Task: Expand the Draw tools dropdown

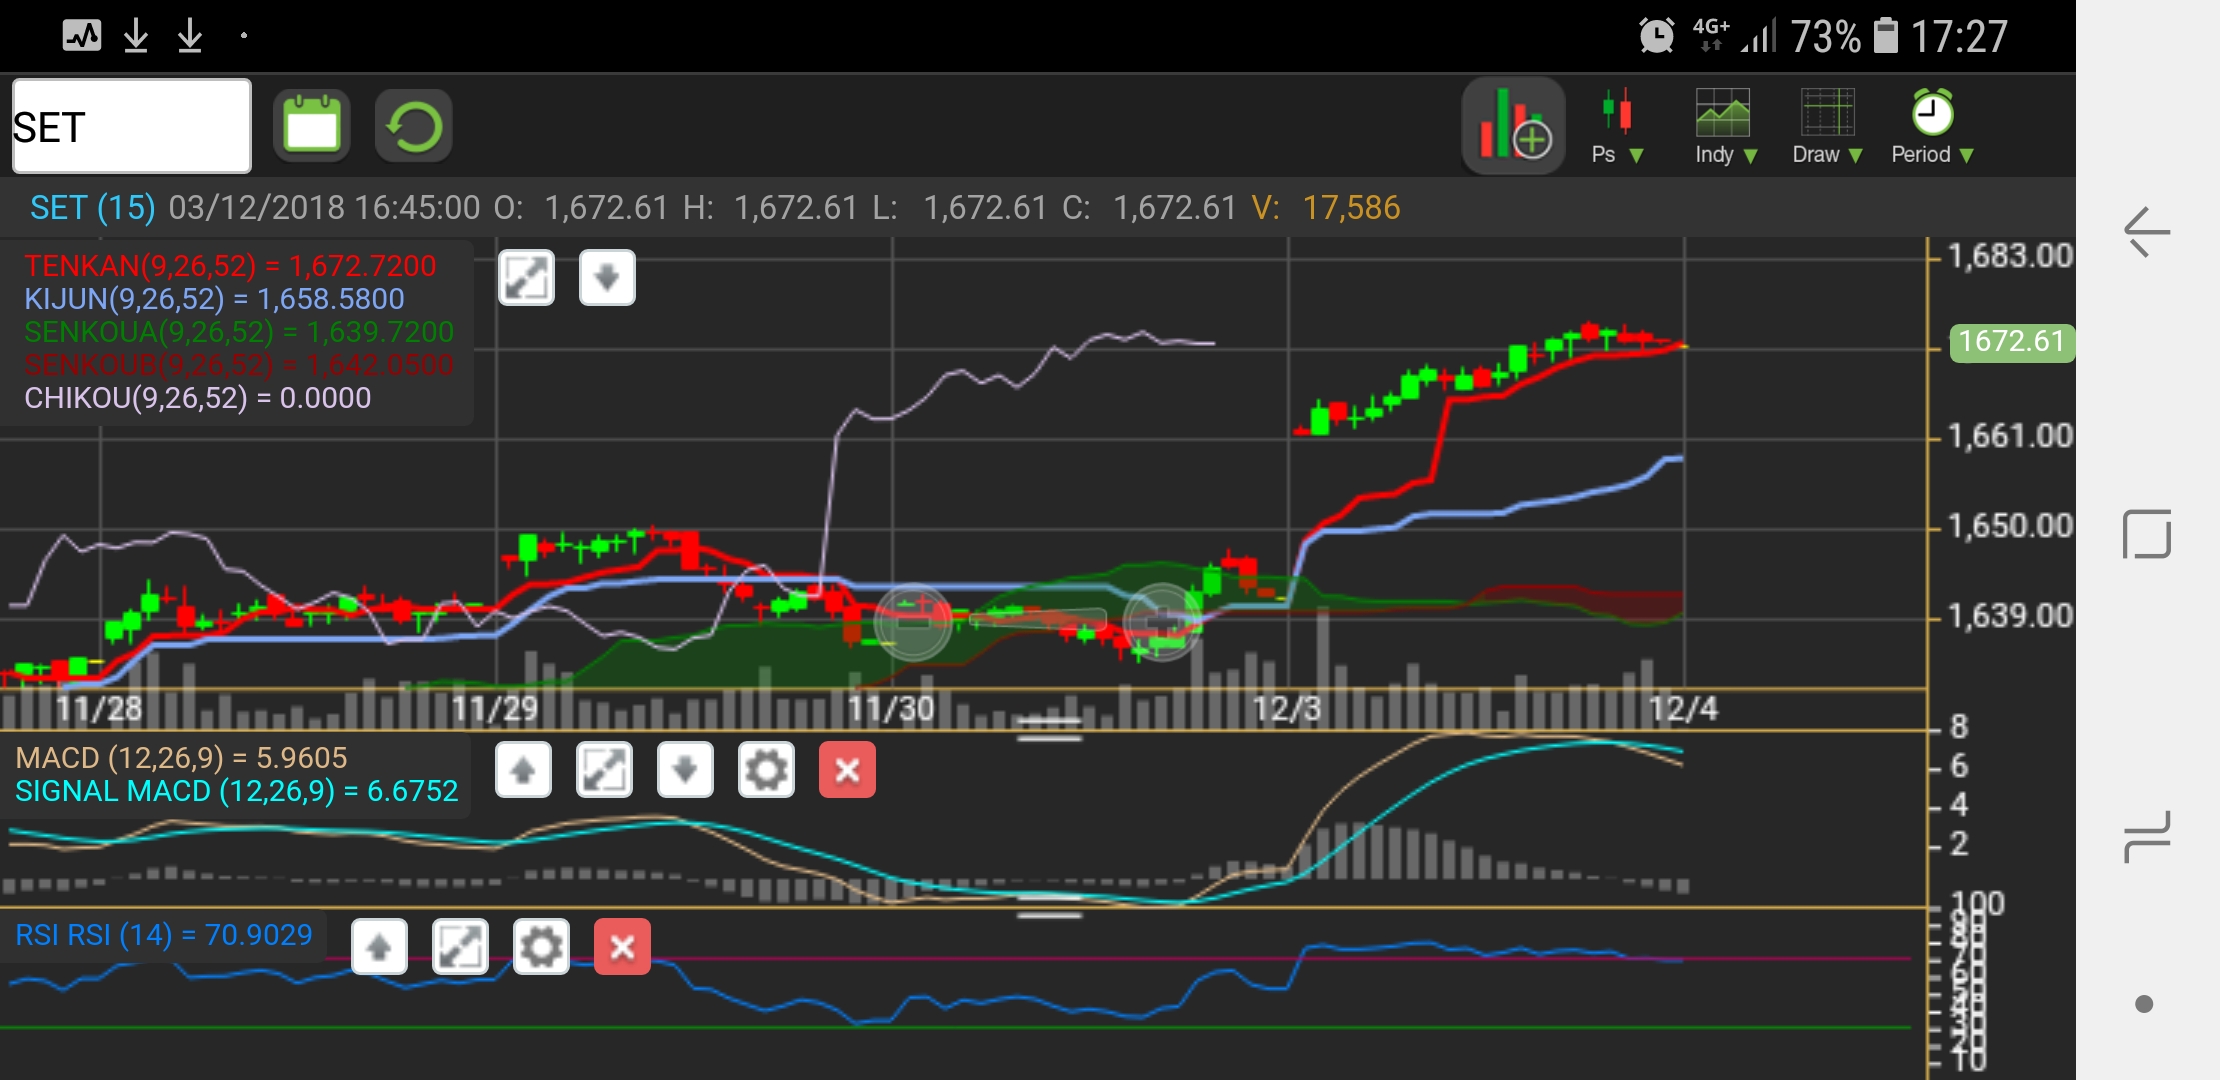Action: [1827, 126]
